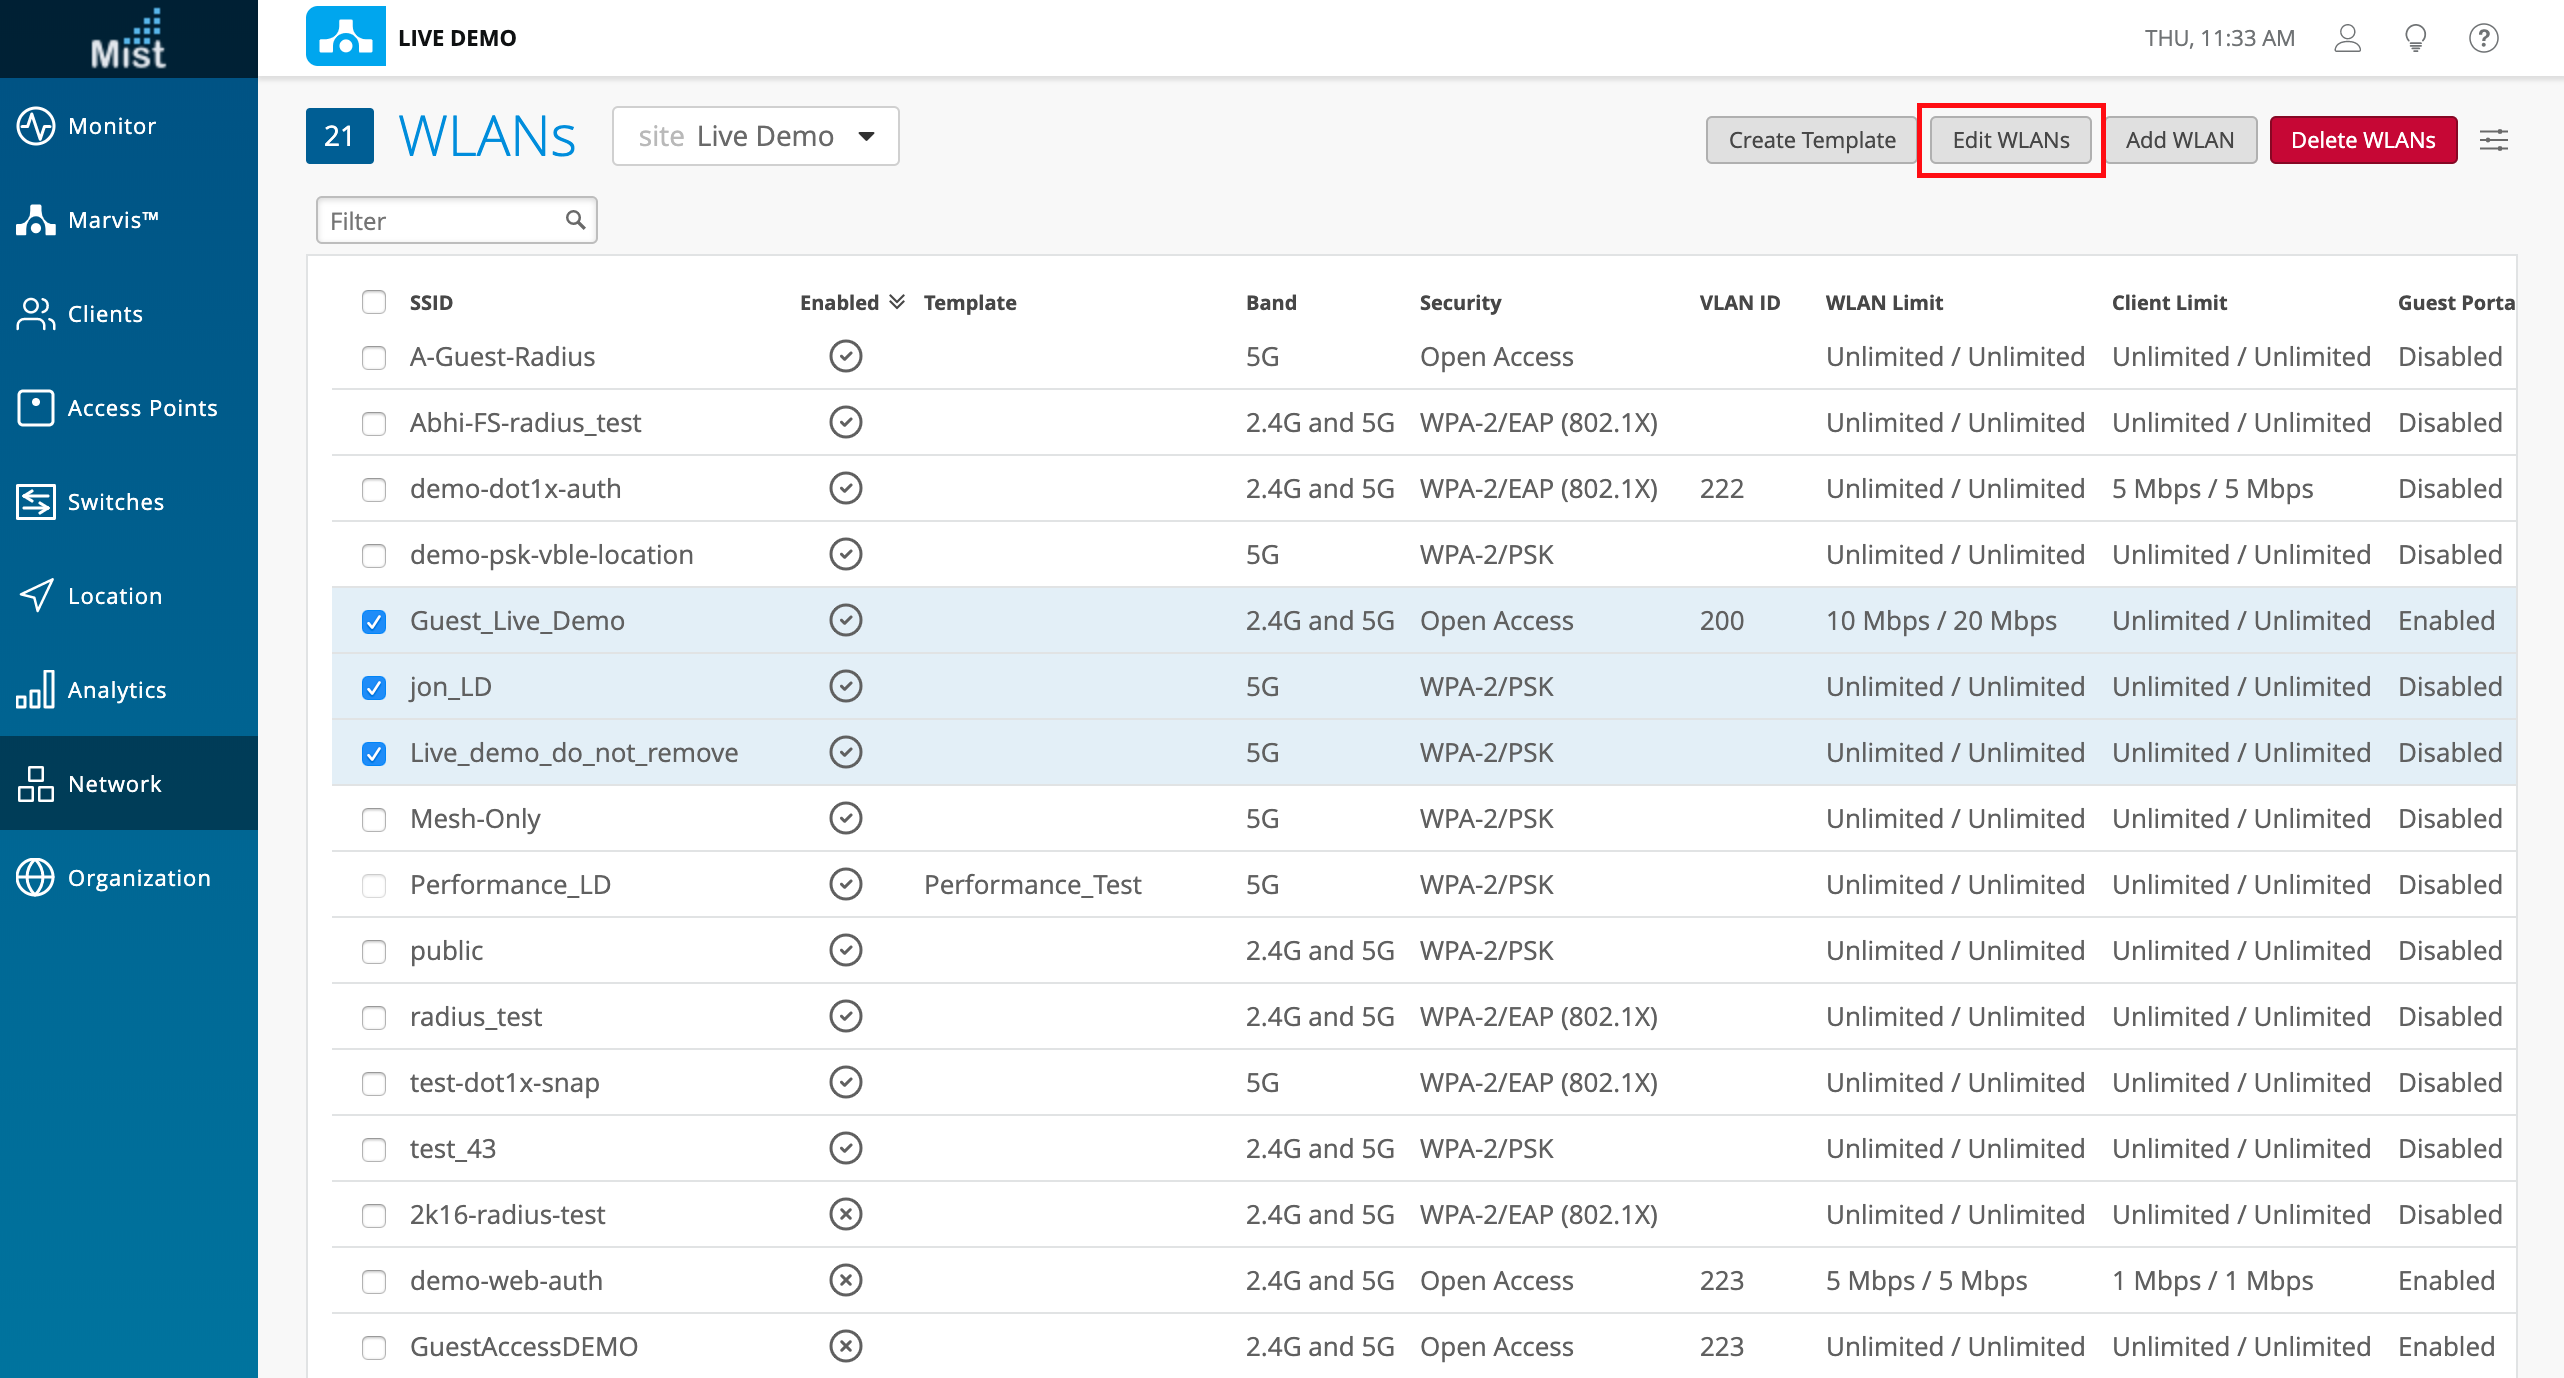Viewport: 2564px width, 1378px height.
Task: Click the Performance_LD SSID row
Action: point(510,885)
